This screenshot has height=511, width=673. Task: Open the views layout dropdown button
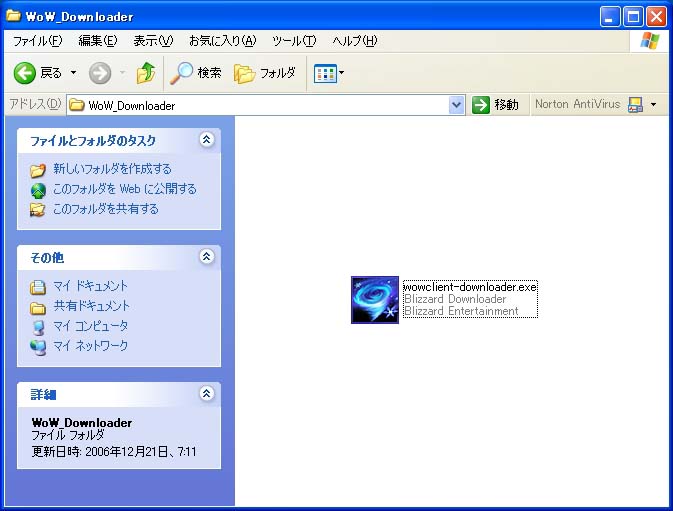pyautogui.click(x=329, y=73)
